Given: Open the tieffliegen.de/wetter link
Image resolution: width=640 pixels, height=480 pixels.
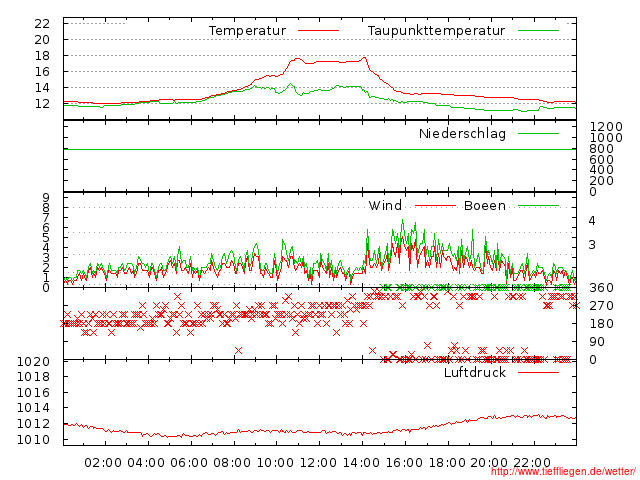Looking at the screenshot, I should 563,471.
